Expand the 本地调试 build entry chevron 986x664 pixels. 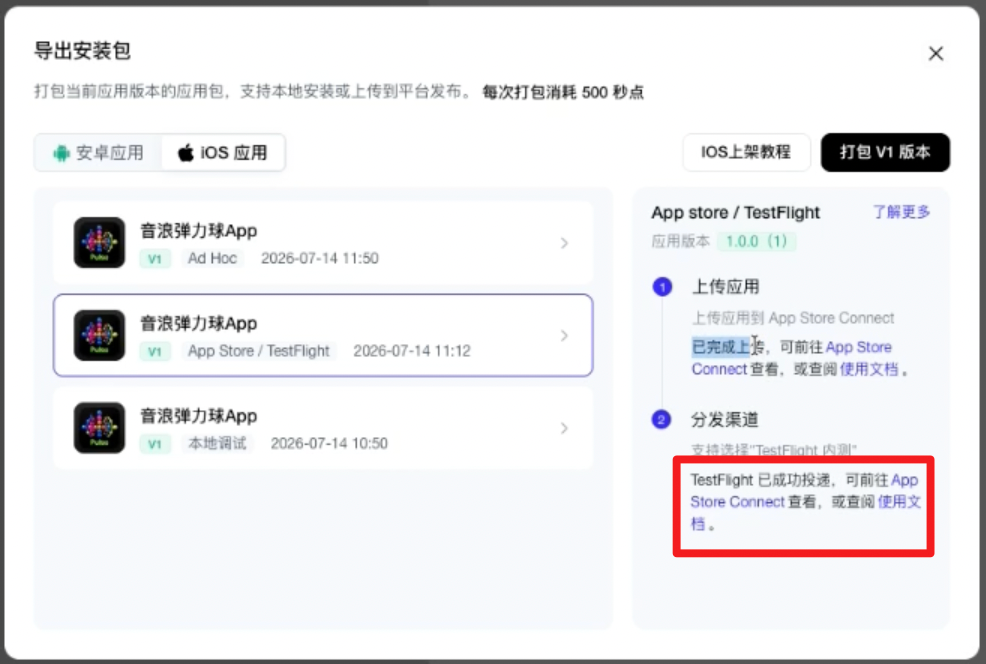coord(564,428)
